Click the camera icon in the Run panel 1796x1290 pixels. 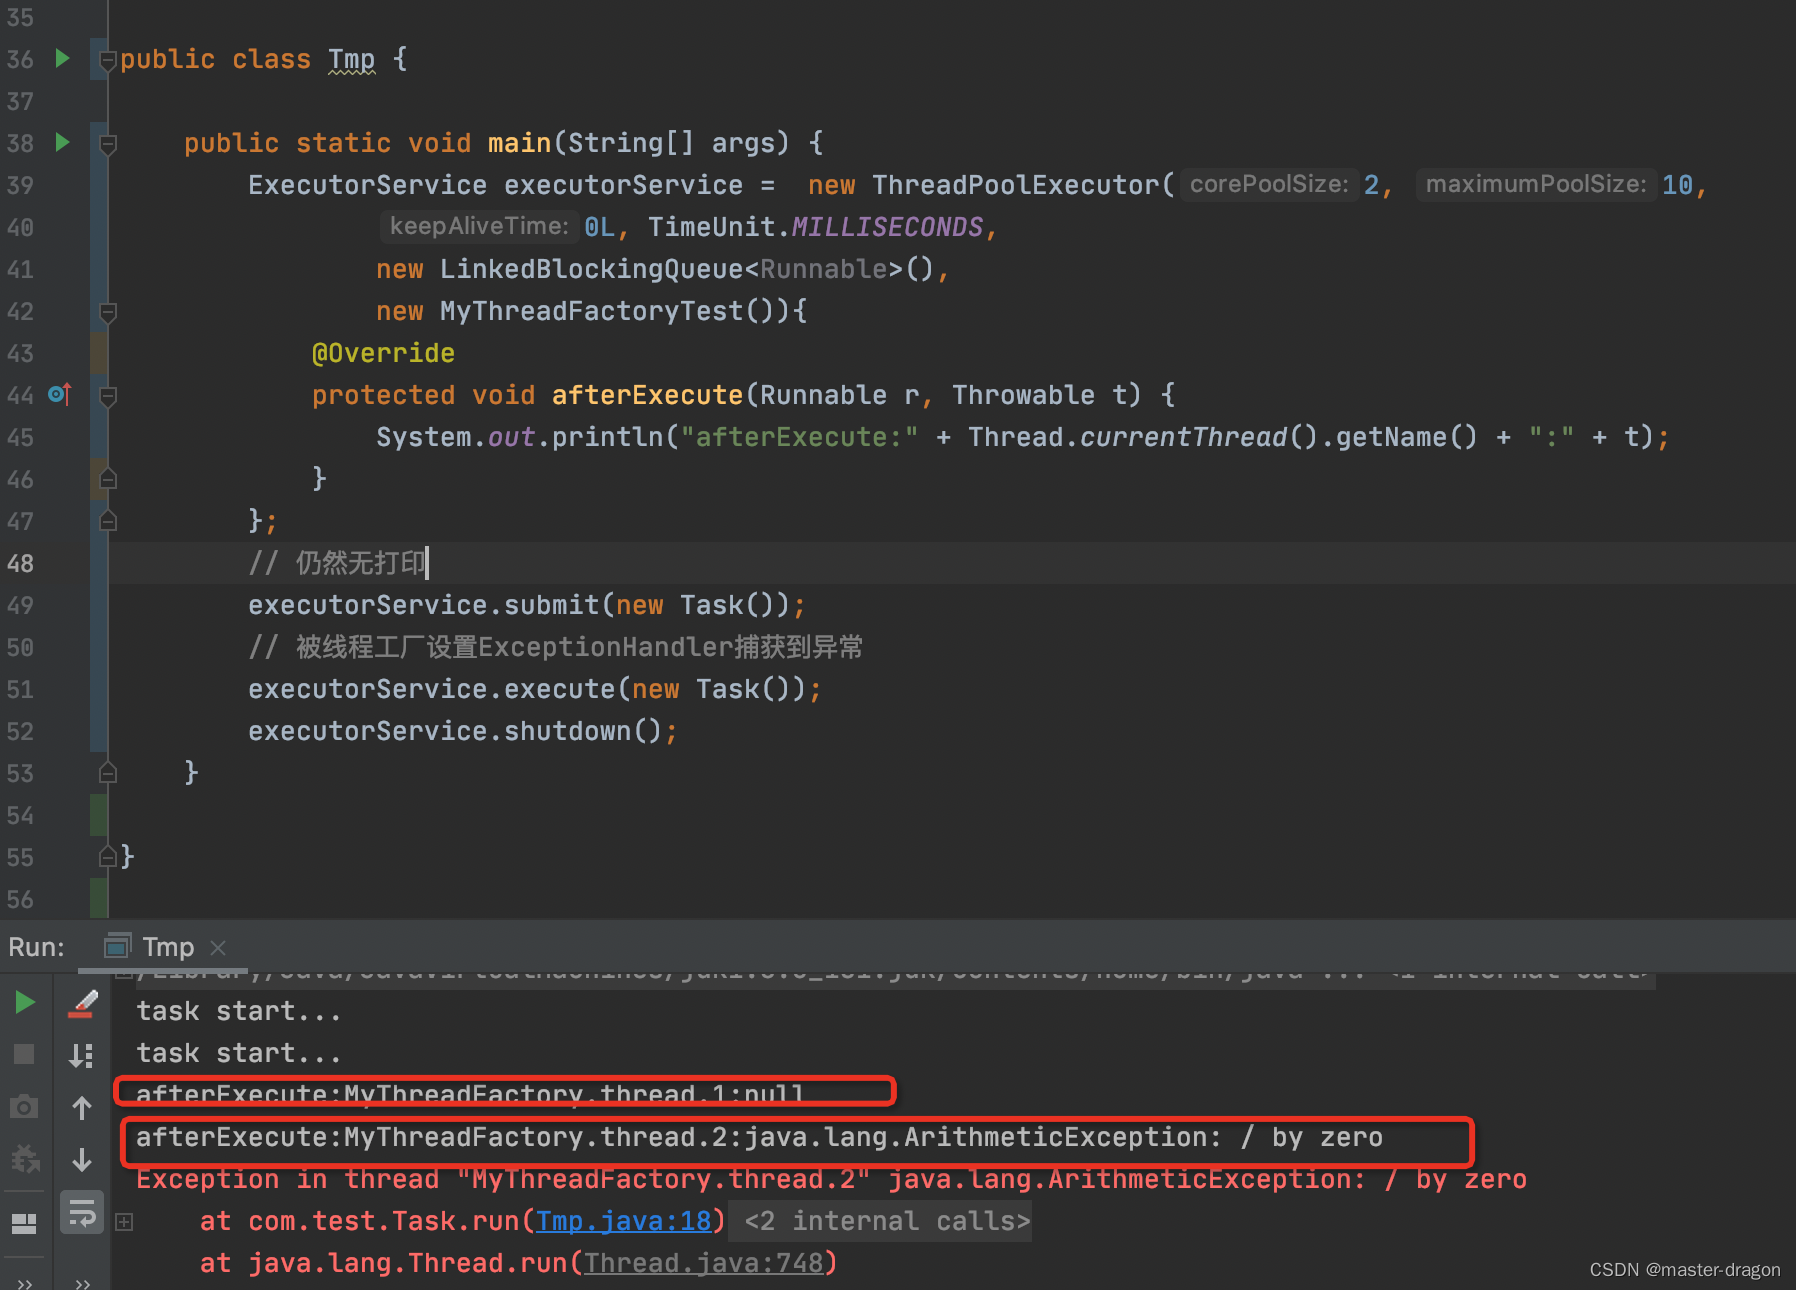pos(24,1107)
